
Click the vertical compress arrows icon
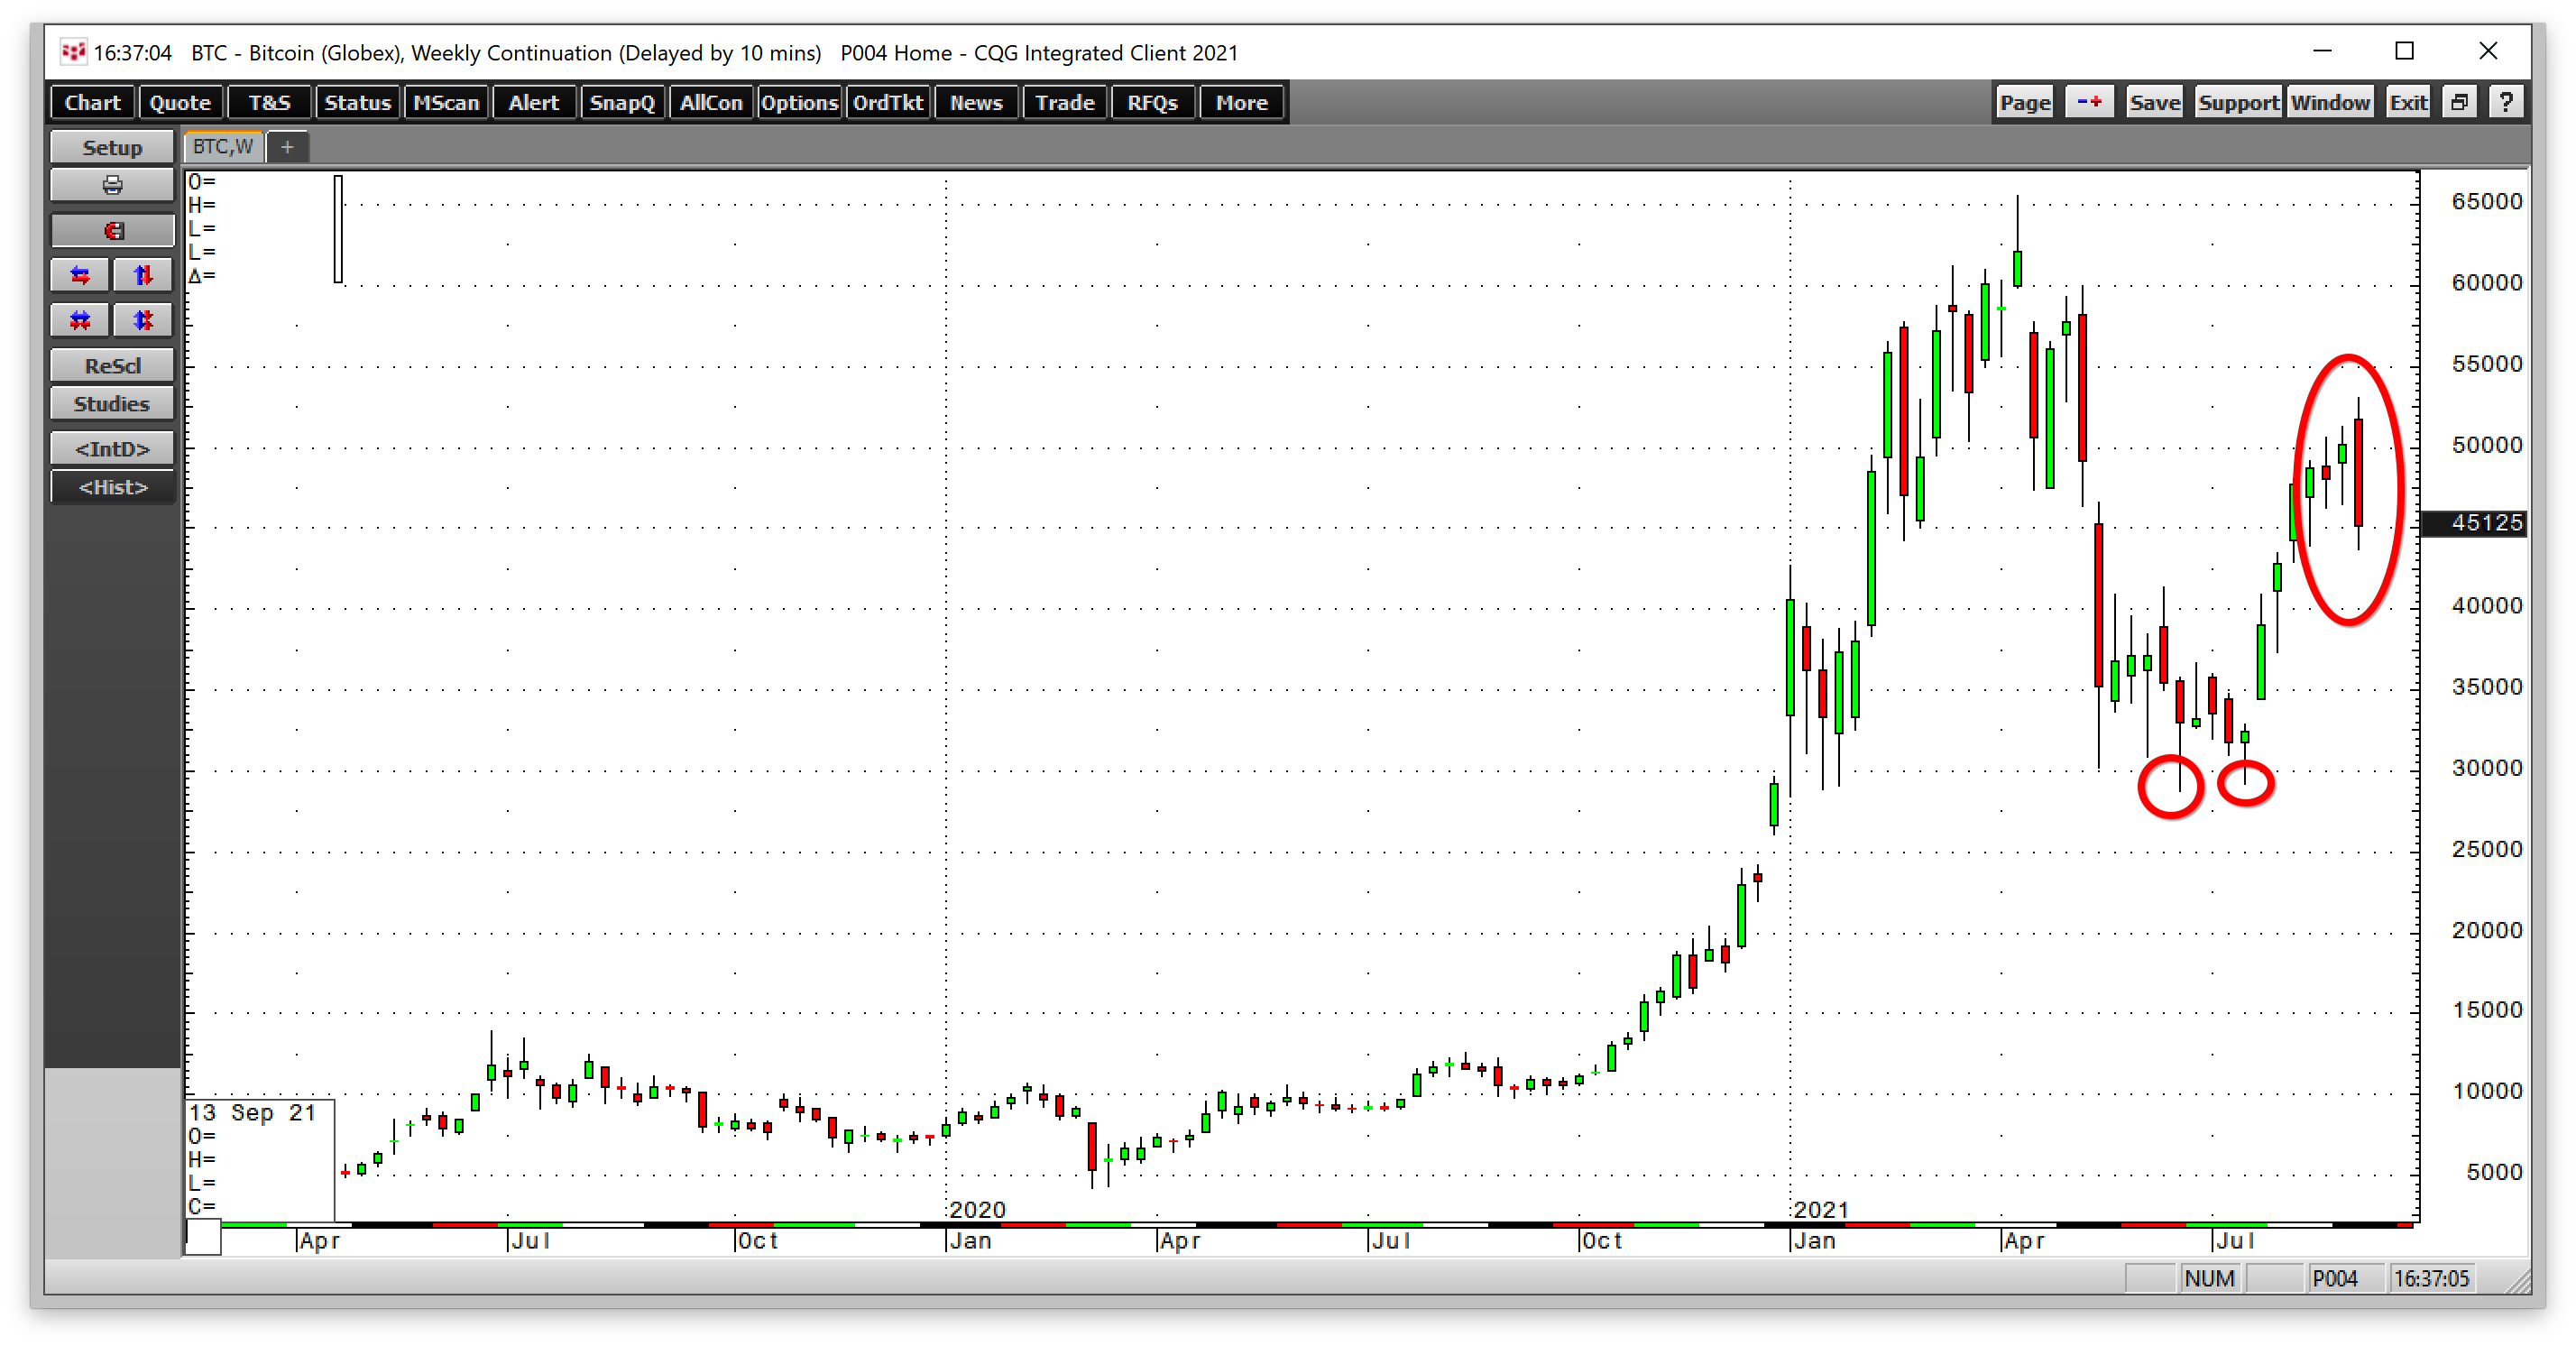click(x=143, y=321)
